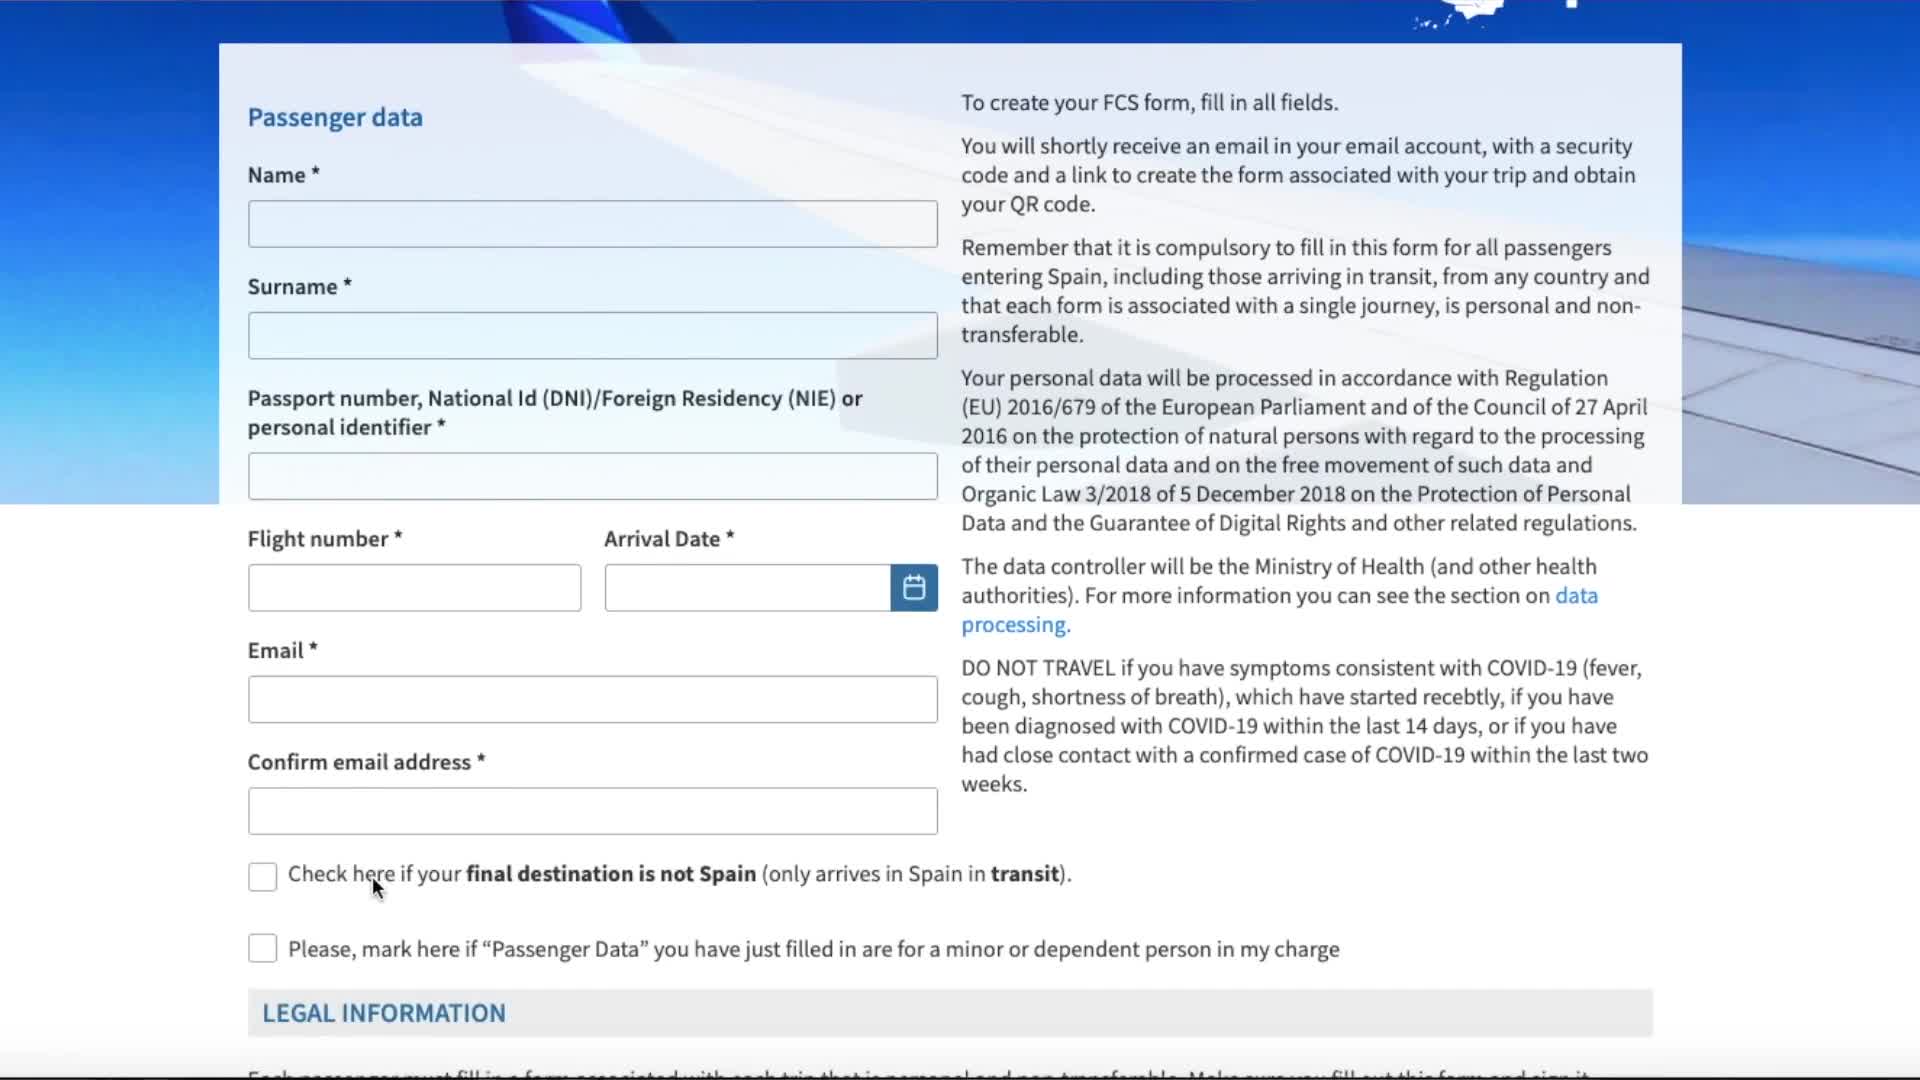Viewport: 1920px width, 1080px height.
Task: Click the Arrival Date text field
Action: point(746,587)
